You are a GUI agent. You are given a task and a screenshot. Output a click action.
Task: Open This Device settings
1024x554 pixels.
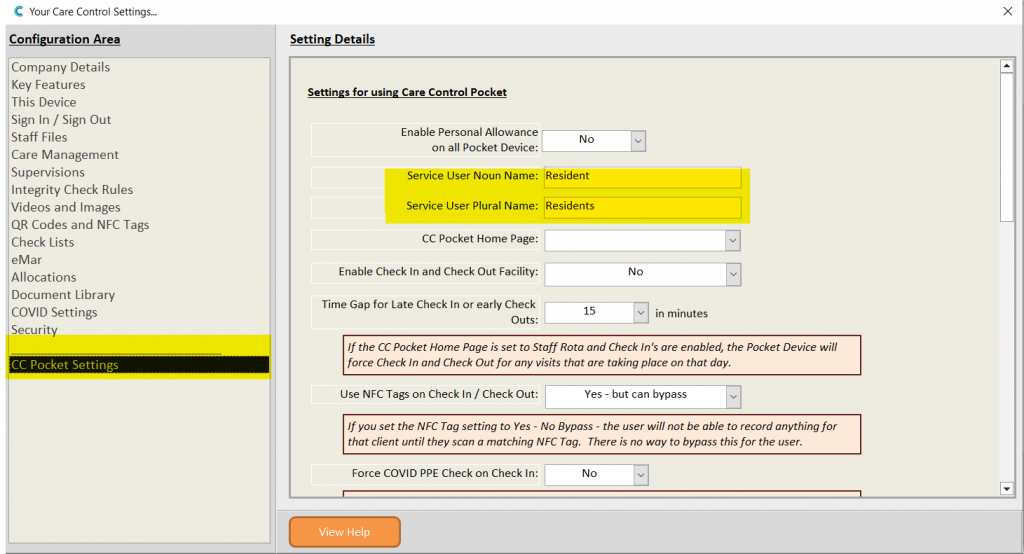(x=43, y=103)
